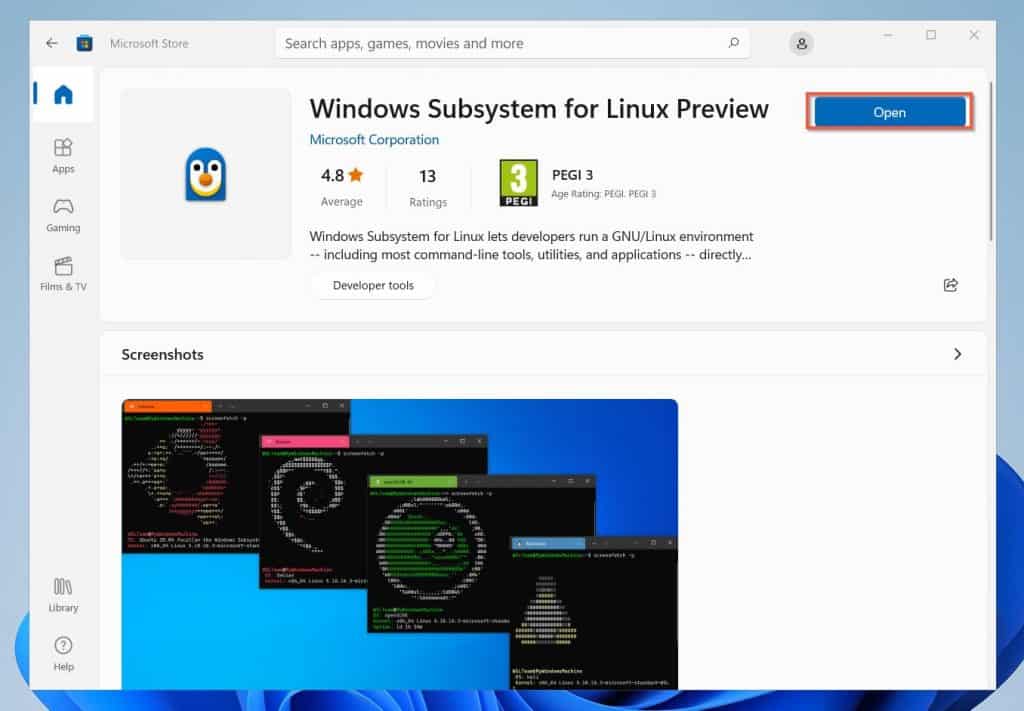Minimize the Microsoft Store window

pyautogui.click(x=888, y=35)
